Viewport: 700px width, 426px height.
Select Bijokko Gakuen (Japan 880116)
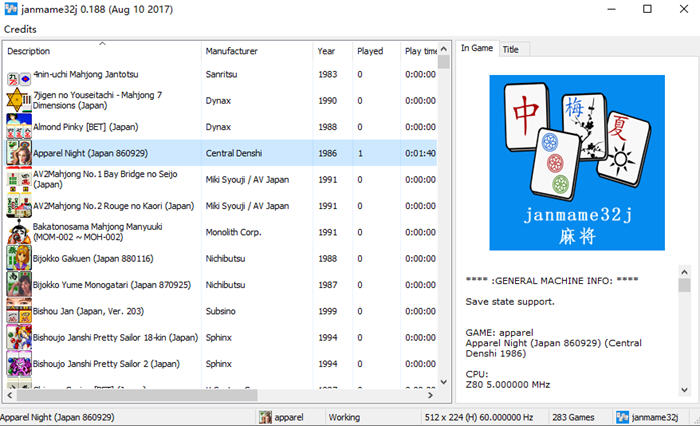tap(93, 259)
